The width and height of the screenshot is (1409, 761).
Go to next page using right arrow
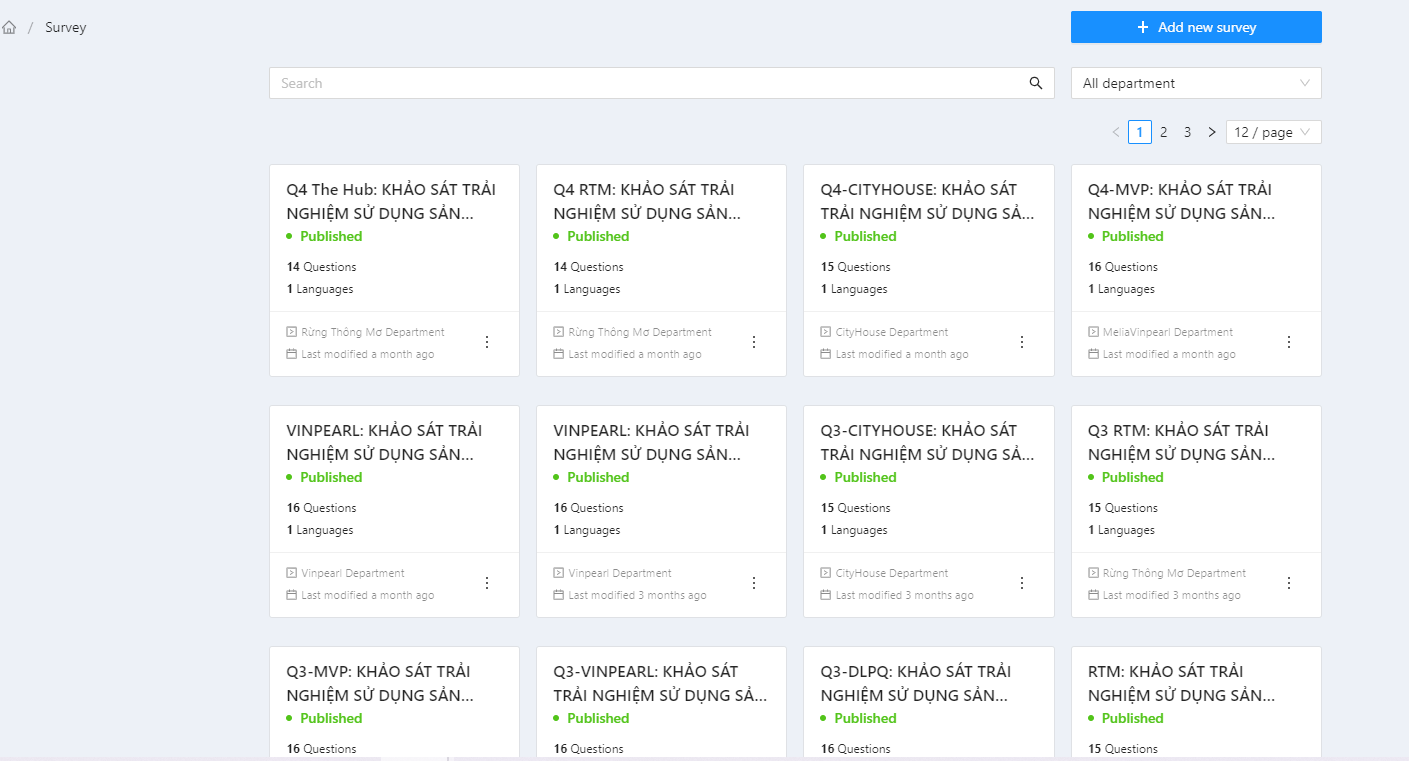pyautogui.click(x=1212, y=132)
